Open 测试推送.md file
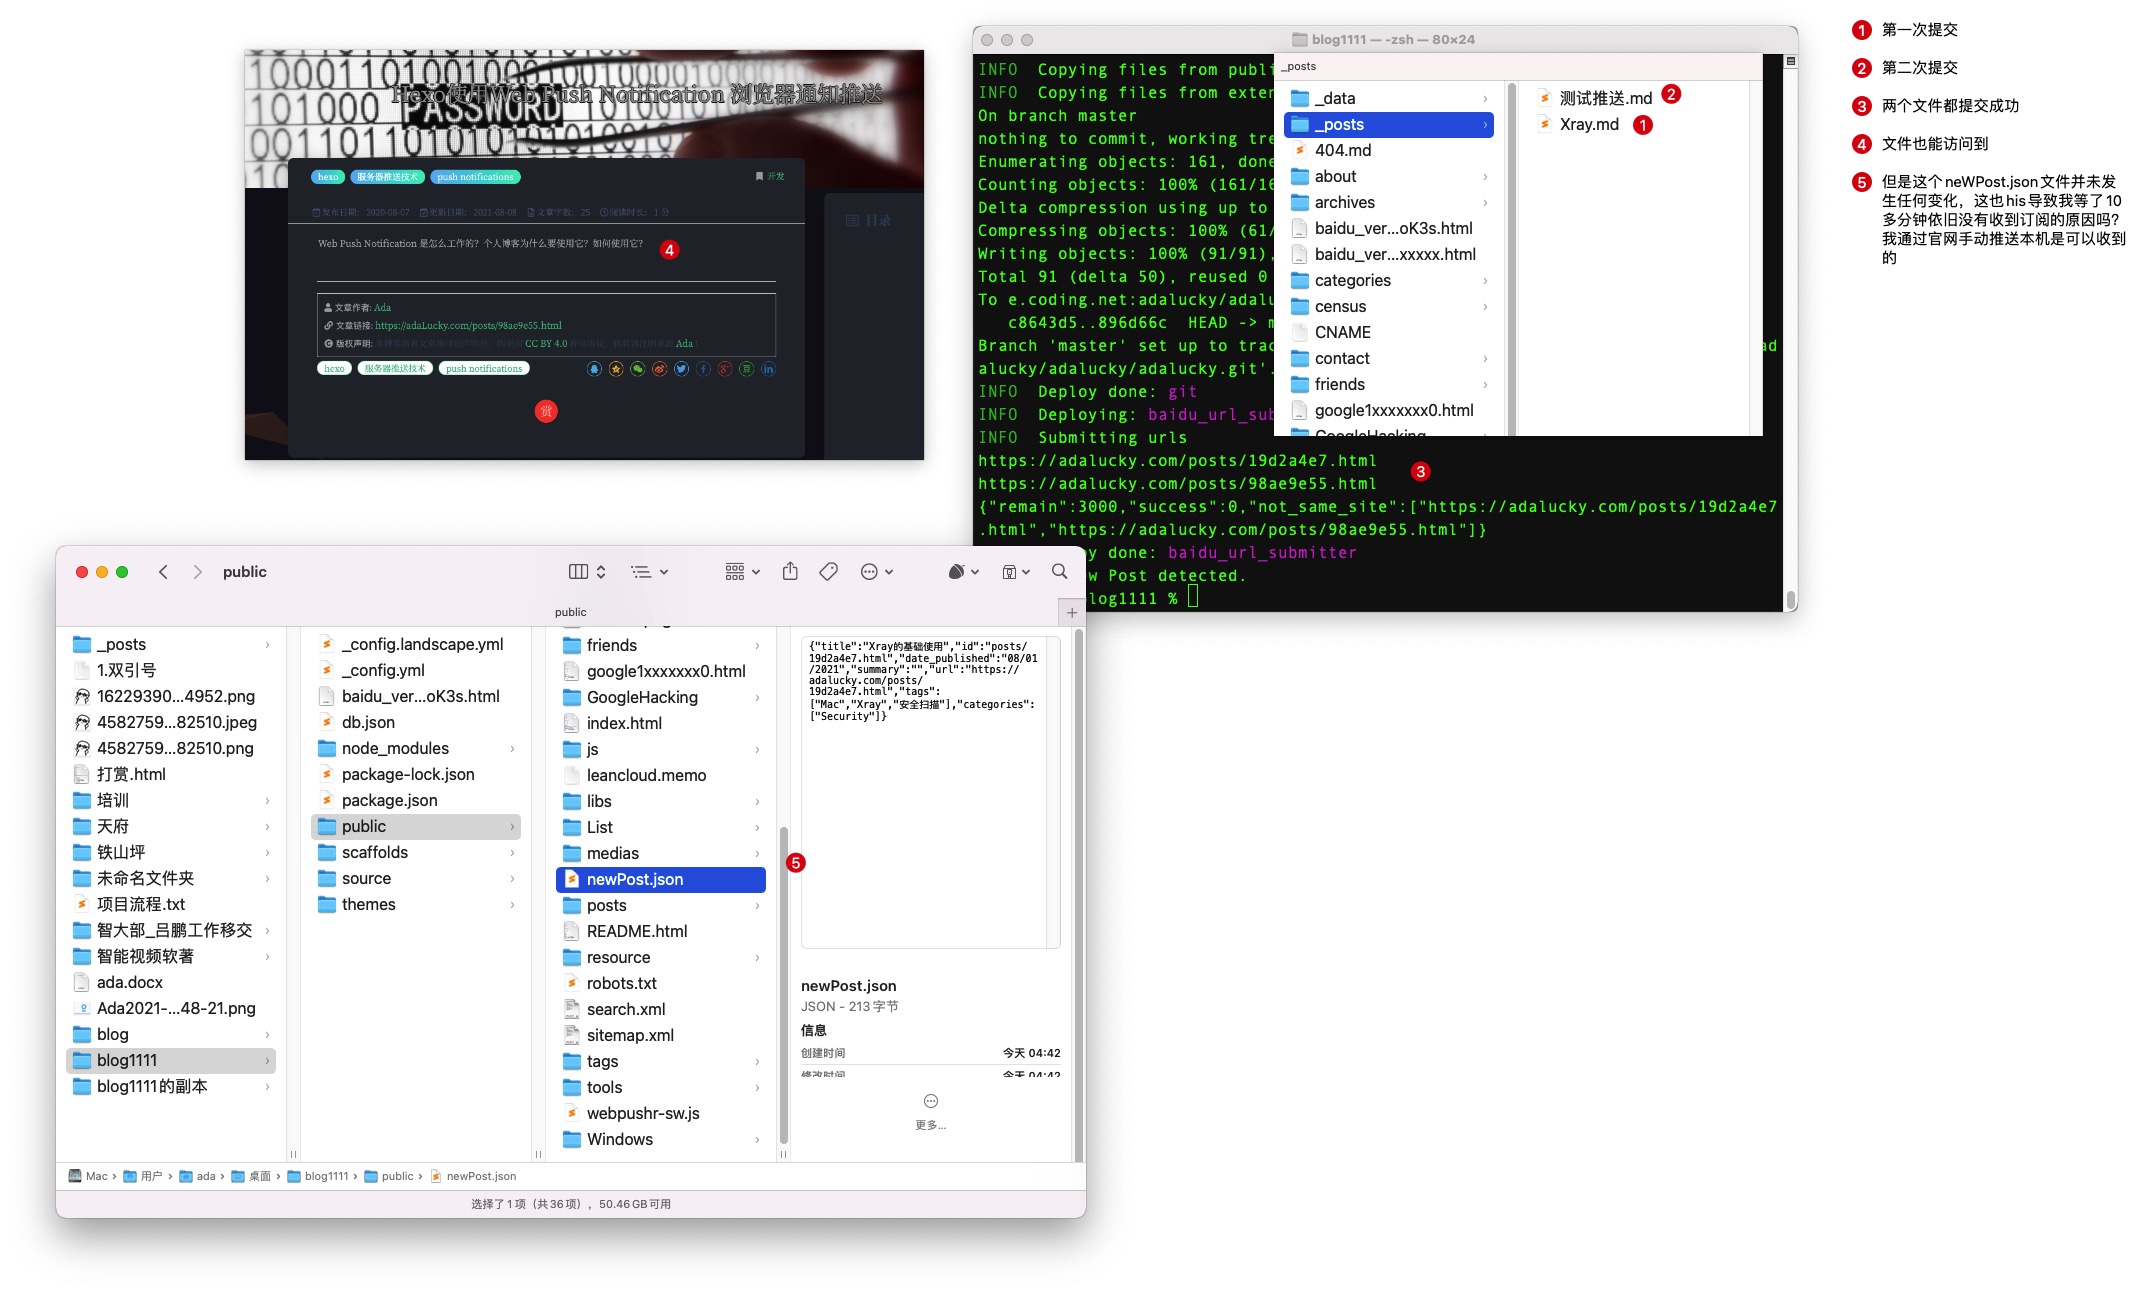Viewport: 2152px width, 1292px height. pyautogui.click(x=1605, y=98)
